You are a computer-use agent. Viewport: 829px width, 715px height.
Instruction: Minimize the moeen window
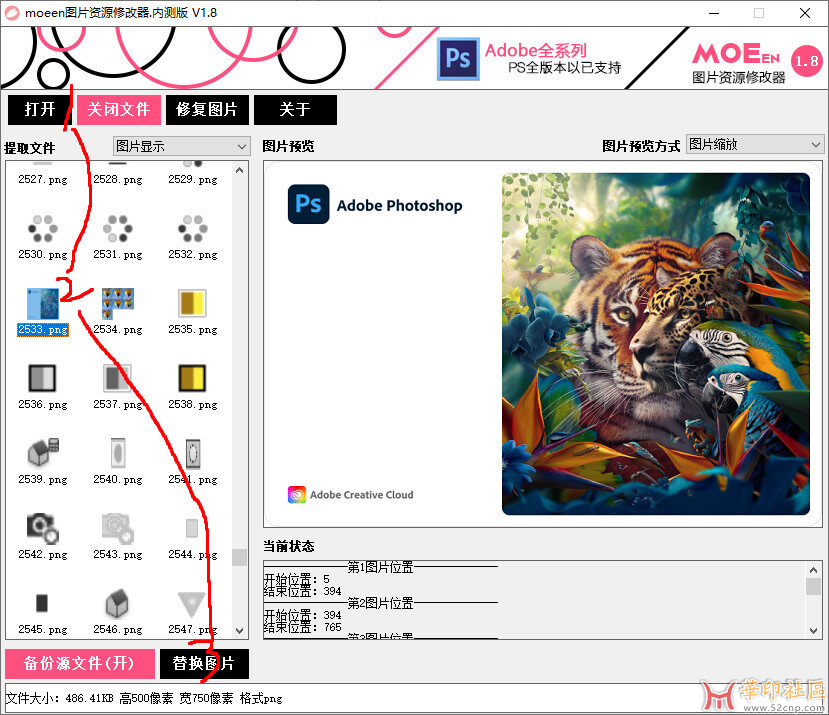click(x=714, y=13)
